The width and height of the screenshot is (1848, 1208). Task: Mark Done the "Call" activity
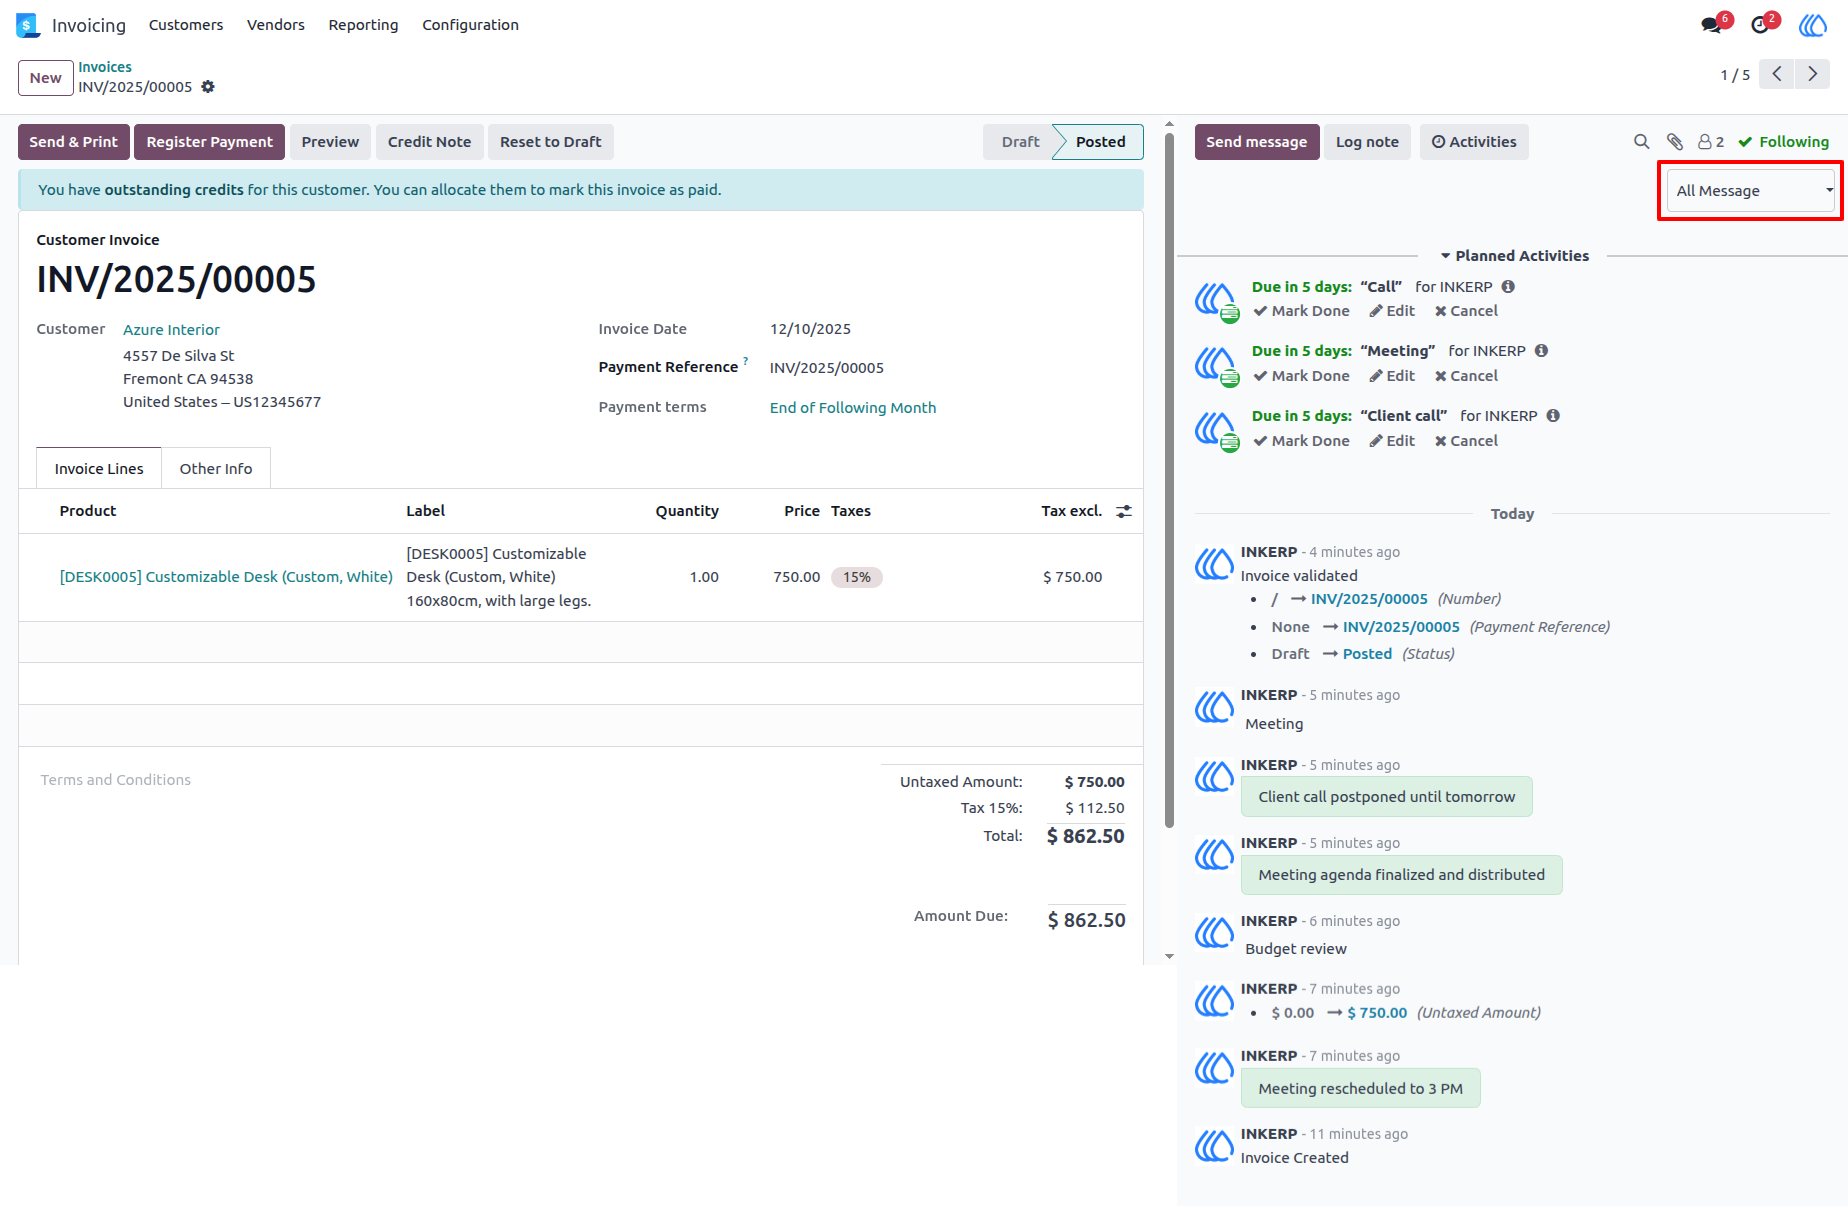(x=1301, y=311)
